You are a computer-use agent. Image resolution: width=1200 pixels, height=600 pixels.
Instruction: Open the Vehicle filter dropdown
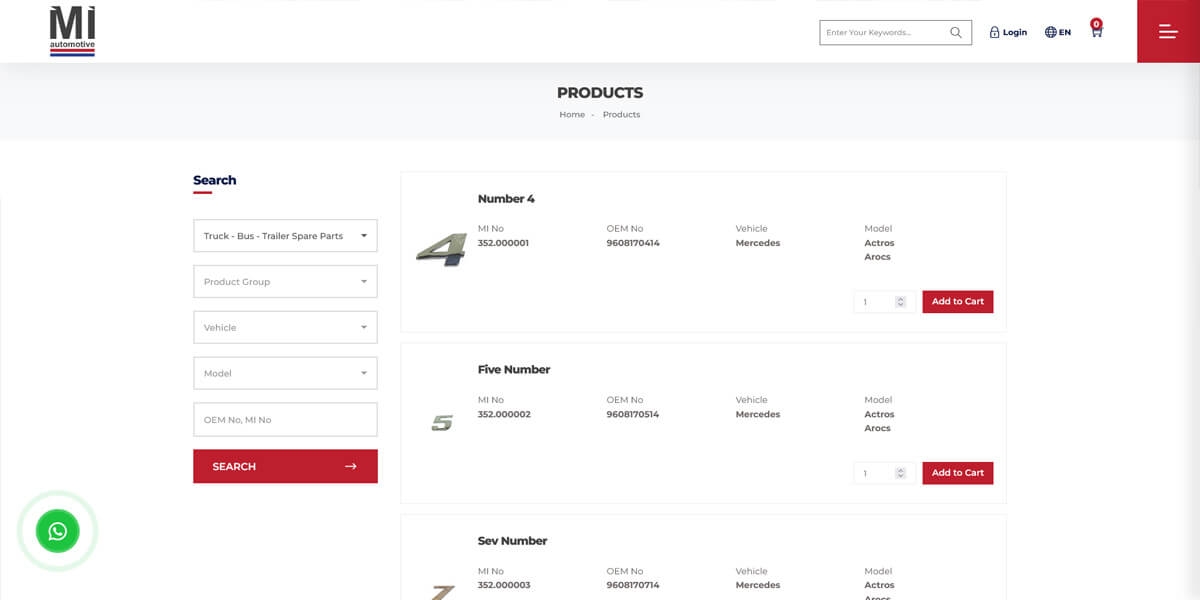click(285, 328)
